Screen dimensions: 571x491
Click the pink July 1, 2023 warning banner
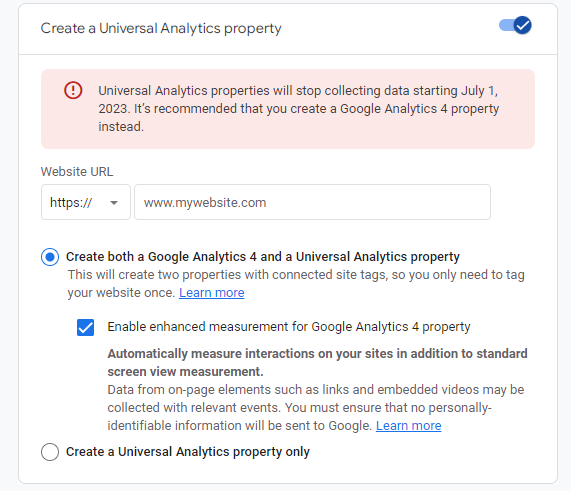288,109
